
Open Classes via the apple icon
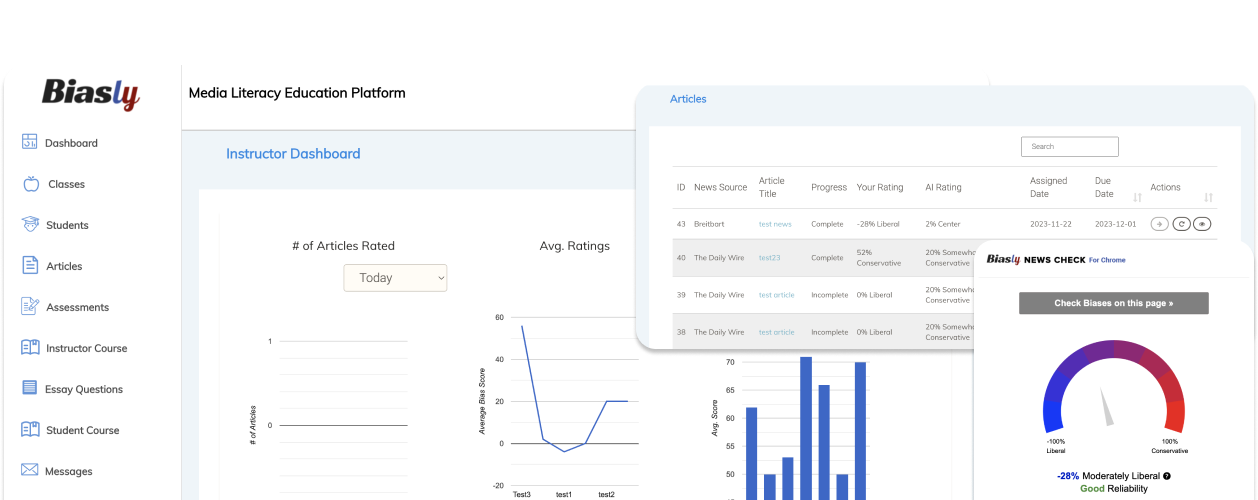(30, 184)
